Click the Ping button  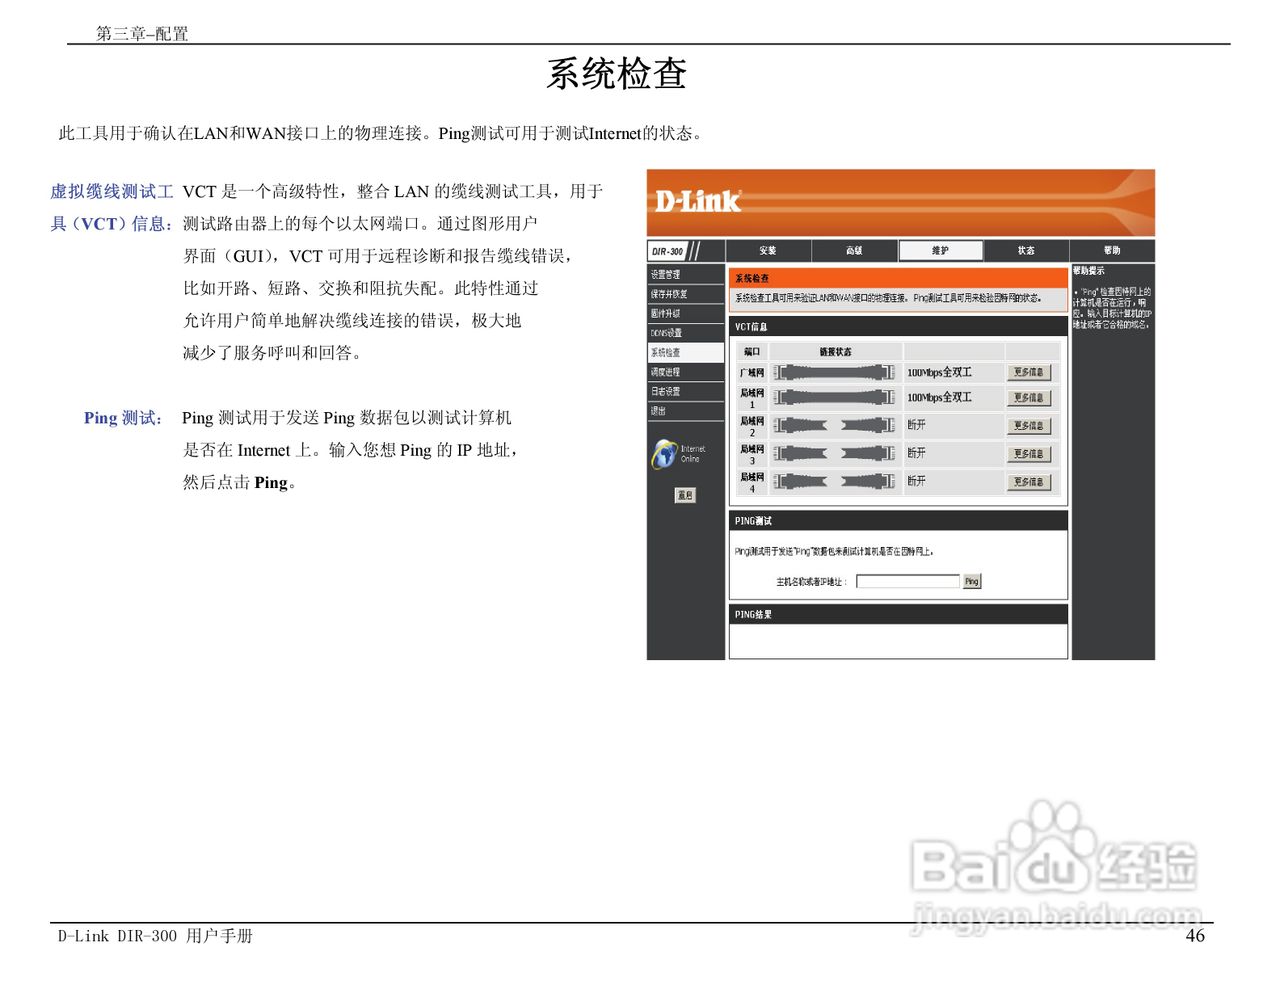(x=972, y=581)
